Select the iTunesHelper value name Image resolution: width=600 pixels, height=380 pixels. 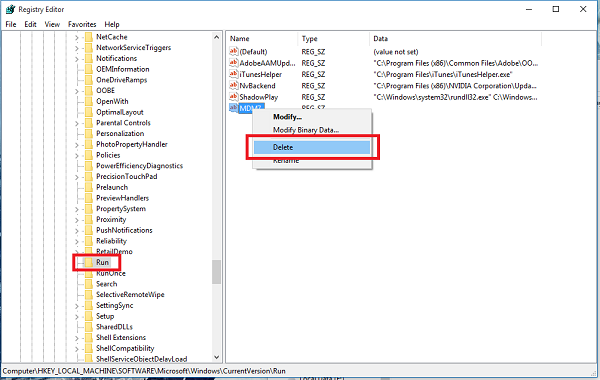click(261, 74)
